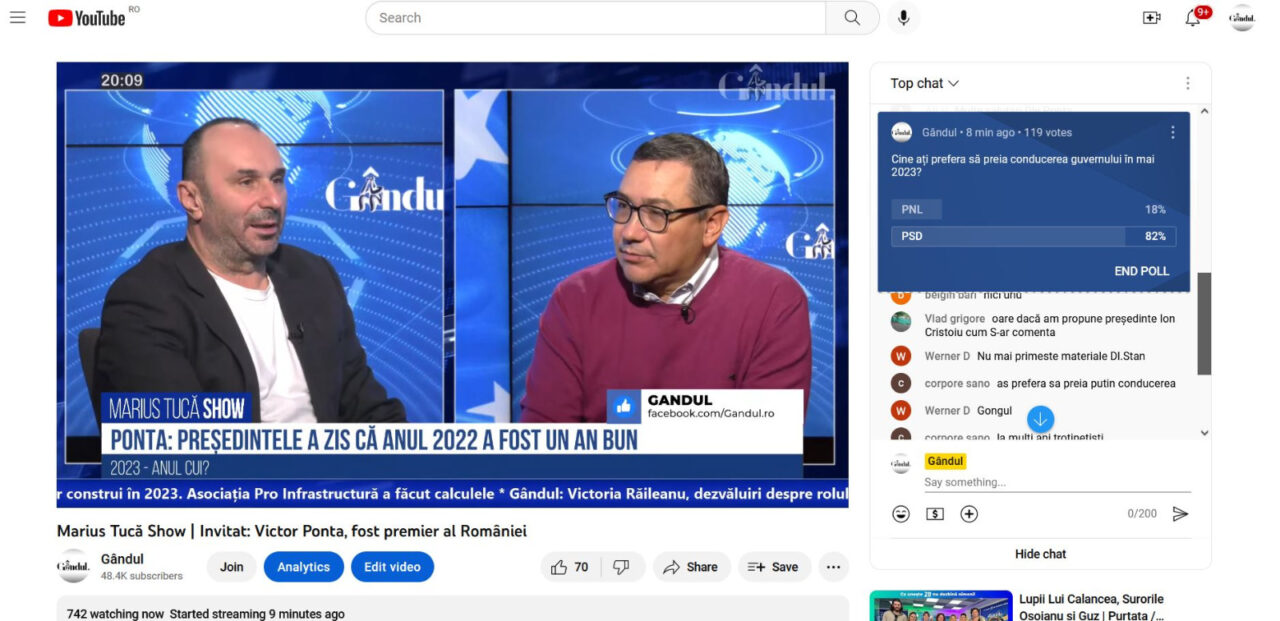End the live poll
This screenshot has height=621, width=1280.
(1142, 271)
